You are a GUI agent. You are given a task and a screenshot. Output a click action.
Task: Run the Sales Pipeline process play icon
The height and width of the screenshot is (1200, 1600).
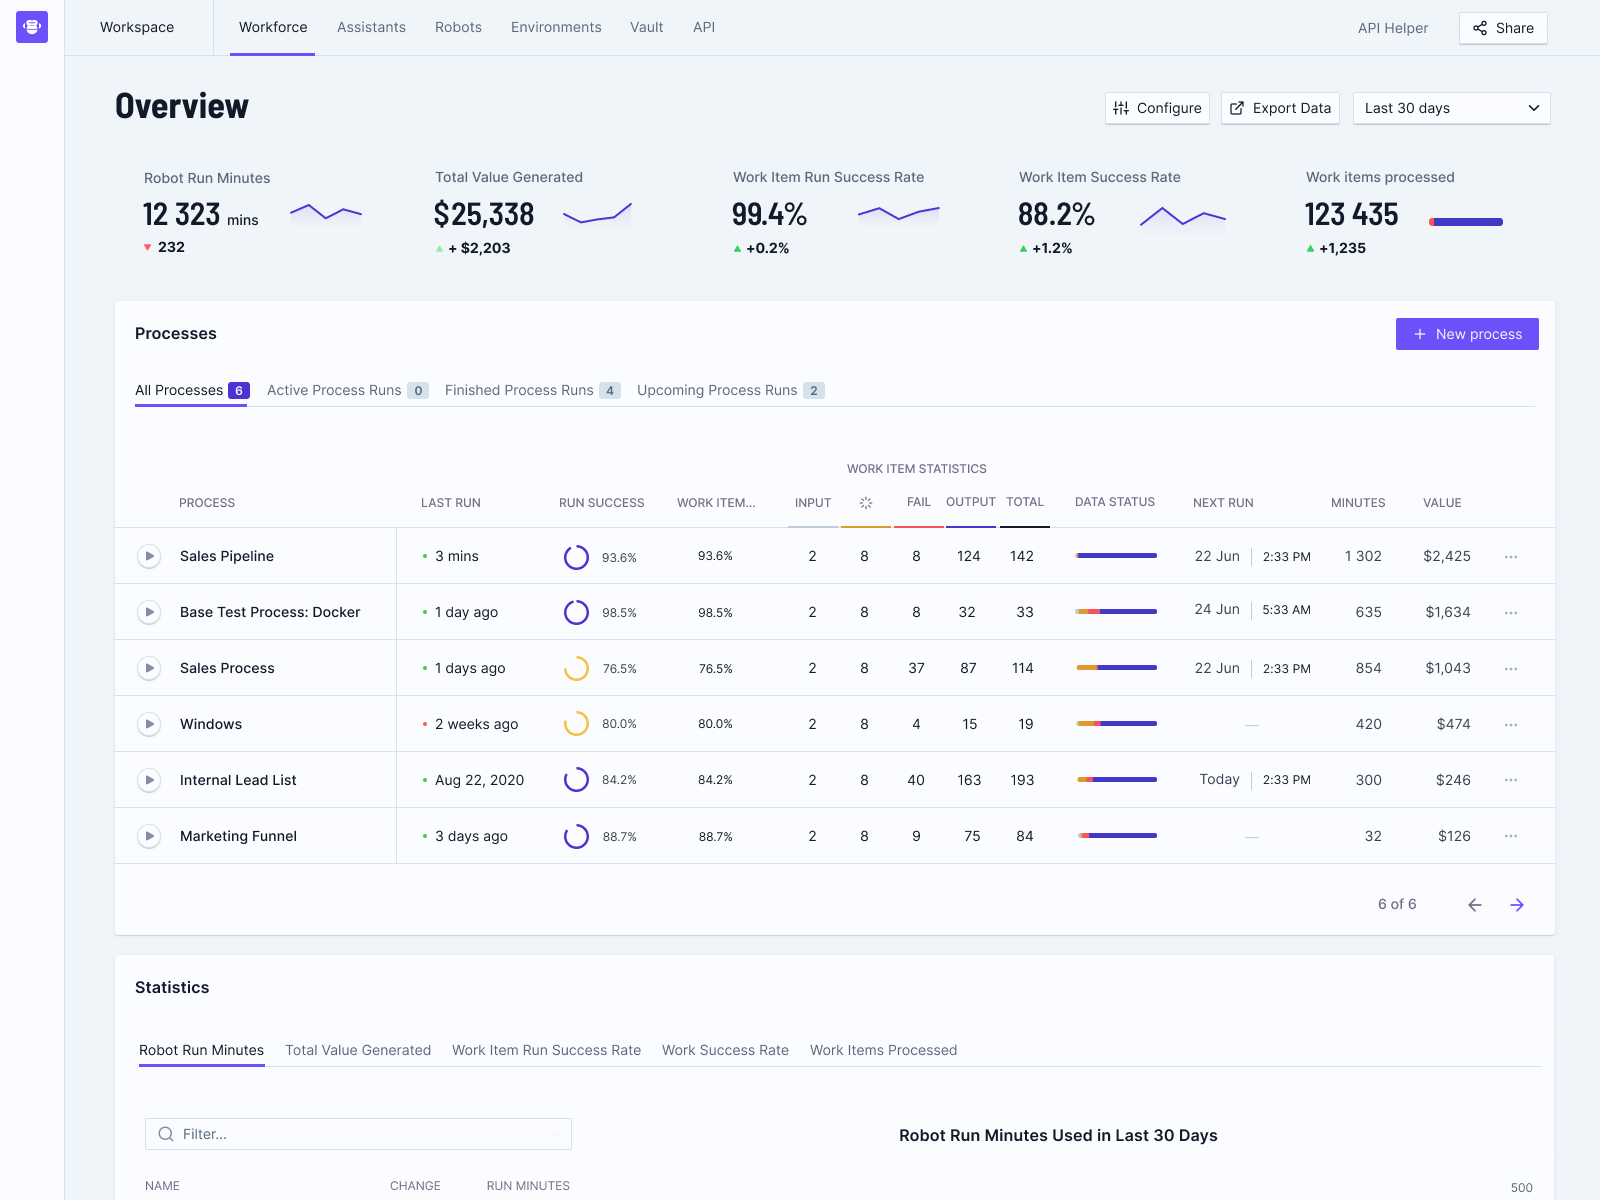pyautogui.click(x=149, y=556)
